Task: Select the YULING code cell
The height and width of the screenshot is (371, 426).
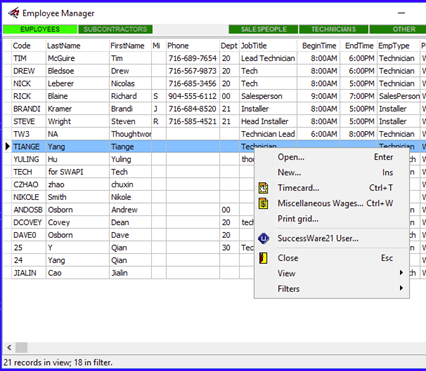Action: (x=28, y=159)
